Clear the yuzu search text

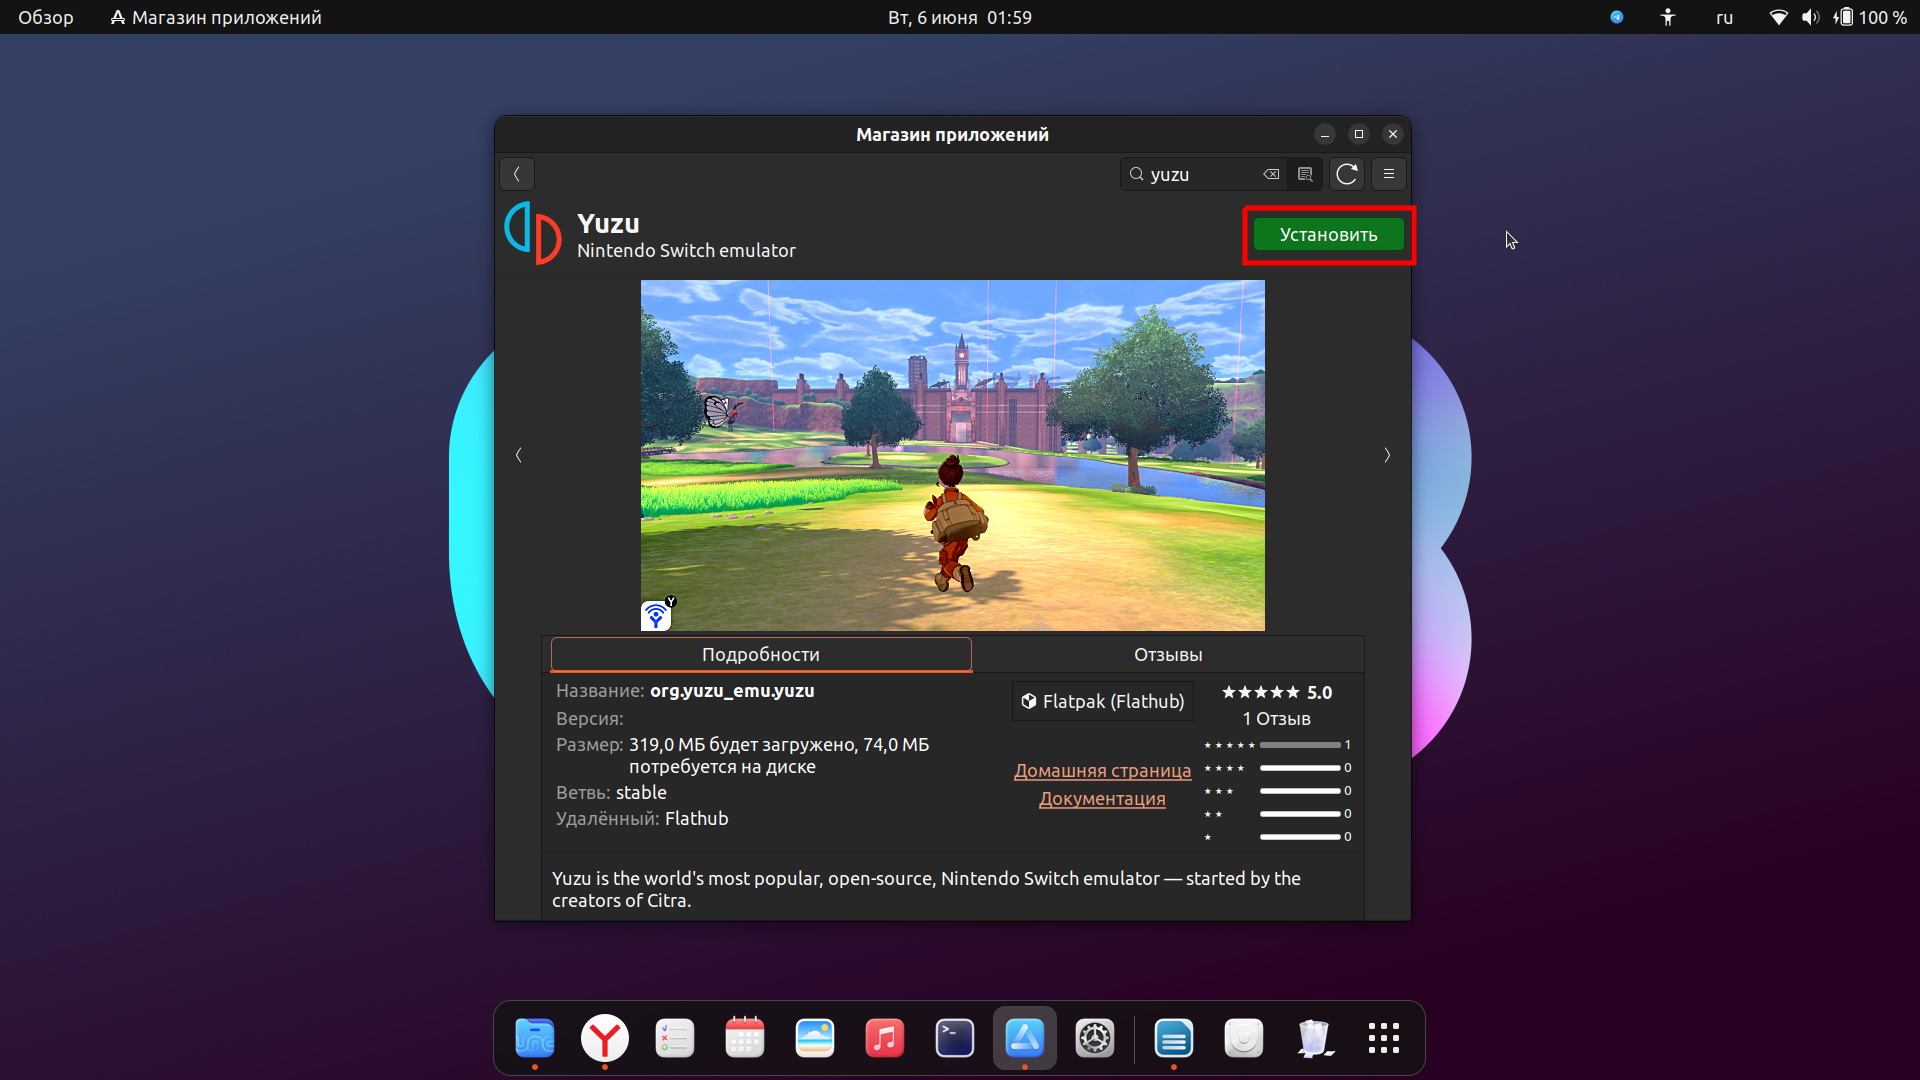pyautogui.click(x=1271, y=174)
